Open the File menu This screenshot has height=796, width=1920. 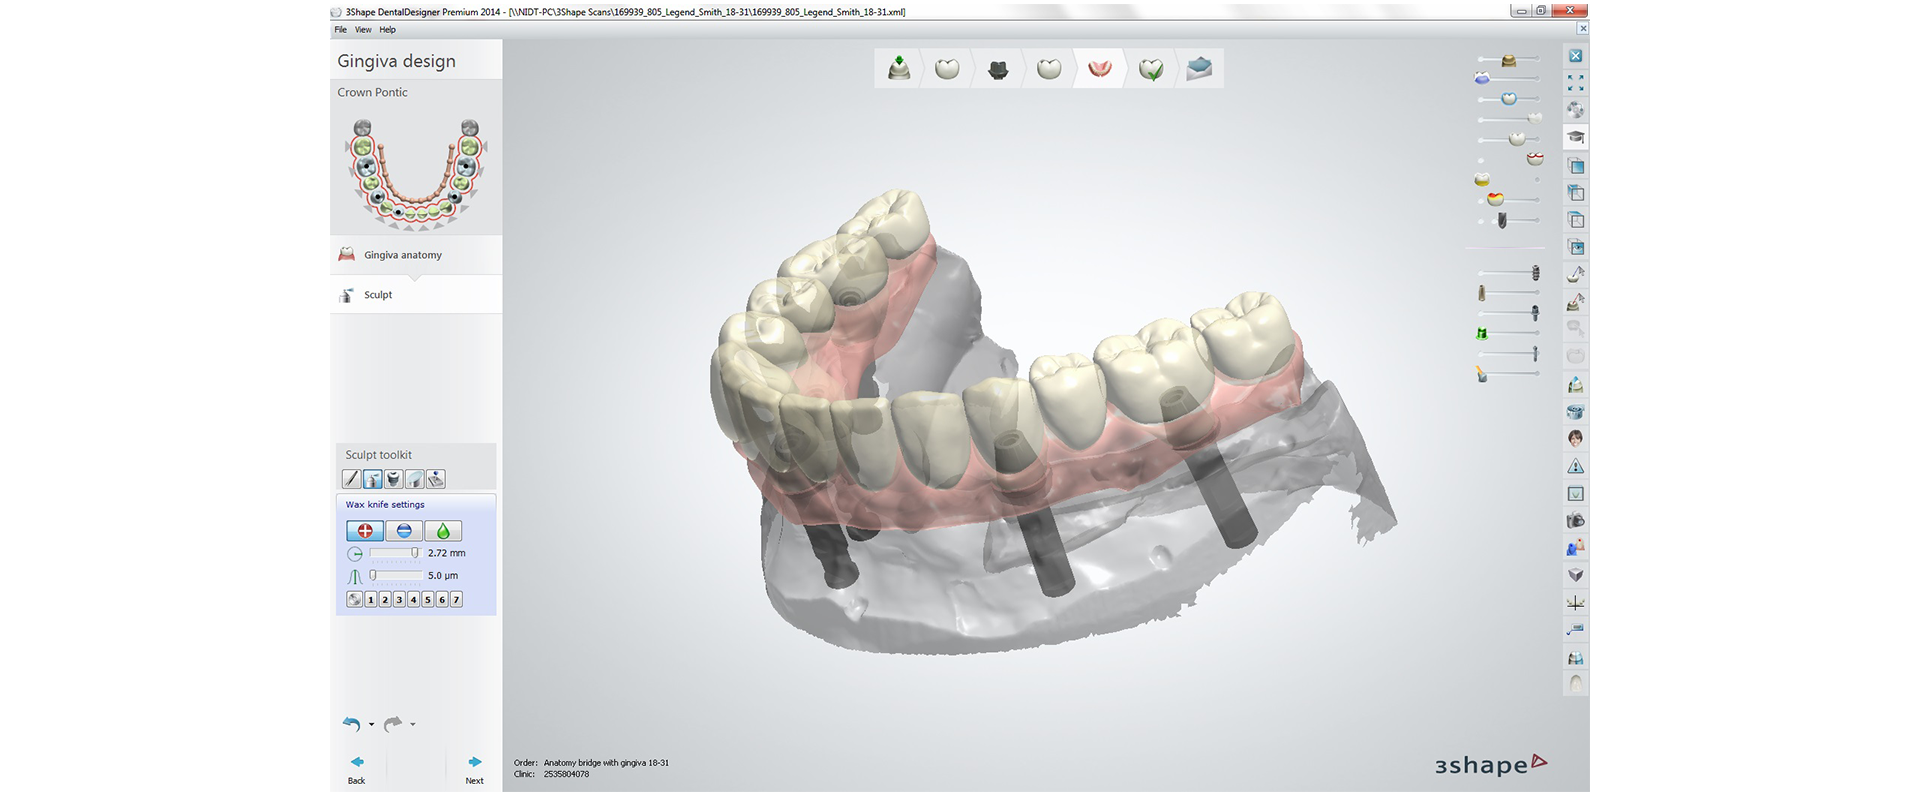(341, 30)
